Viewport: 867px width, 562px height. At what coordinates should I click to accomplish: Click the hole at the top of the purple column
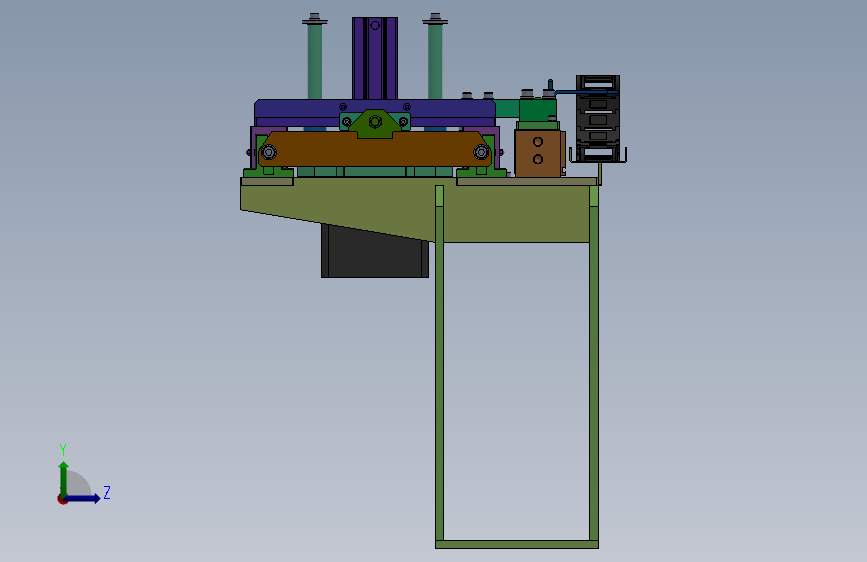pyautogui.click(x=375, y=25)
